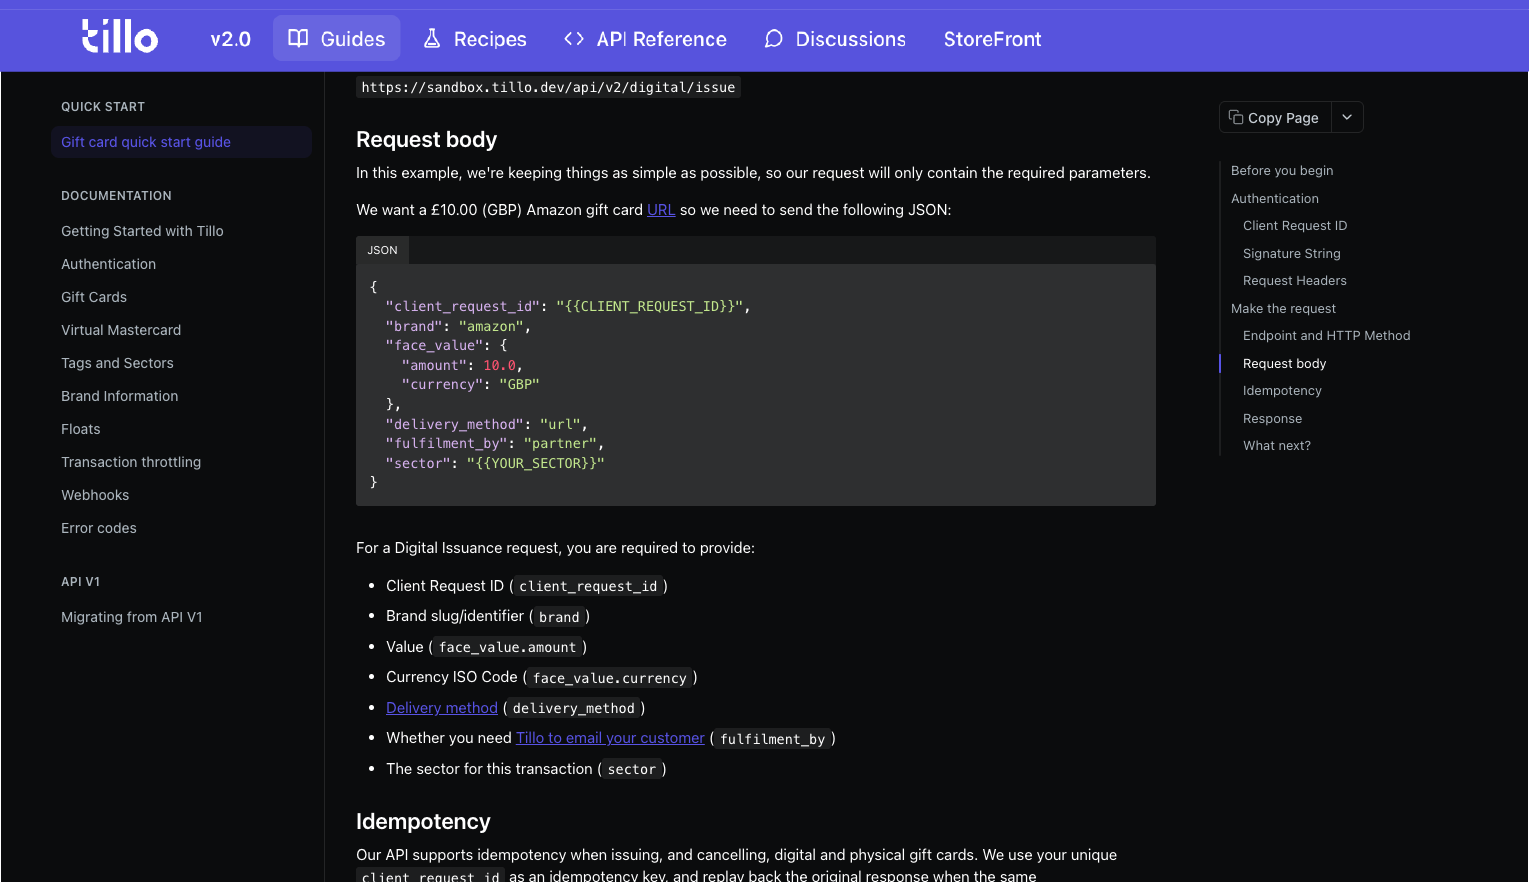
Task: Click the Copy Page button
Action: pyautogui.click(x=1275, y=117)
